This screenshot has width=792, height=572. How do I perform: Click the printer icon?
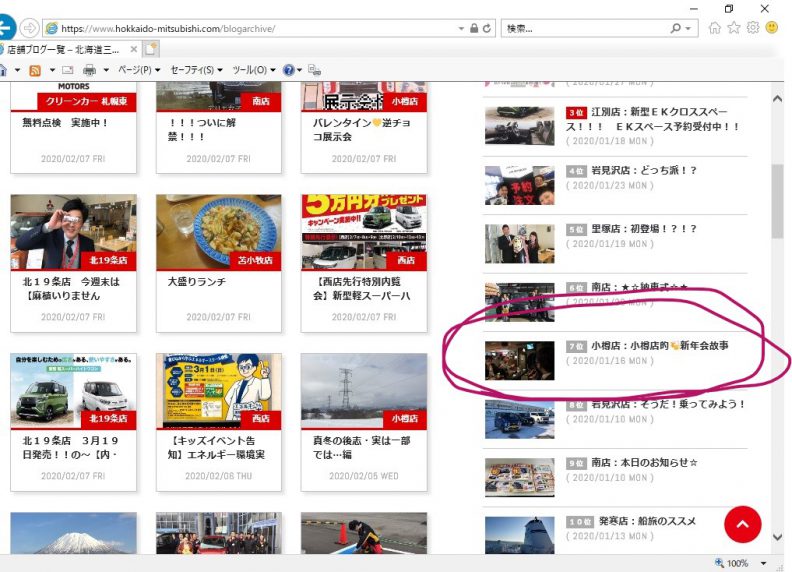pyautogui.click(x=89, y=70)
